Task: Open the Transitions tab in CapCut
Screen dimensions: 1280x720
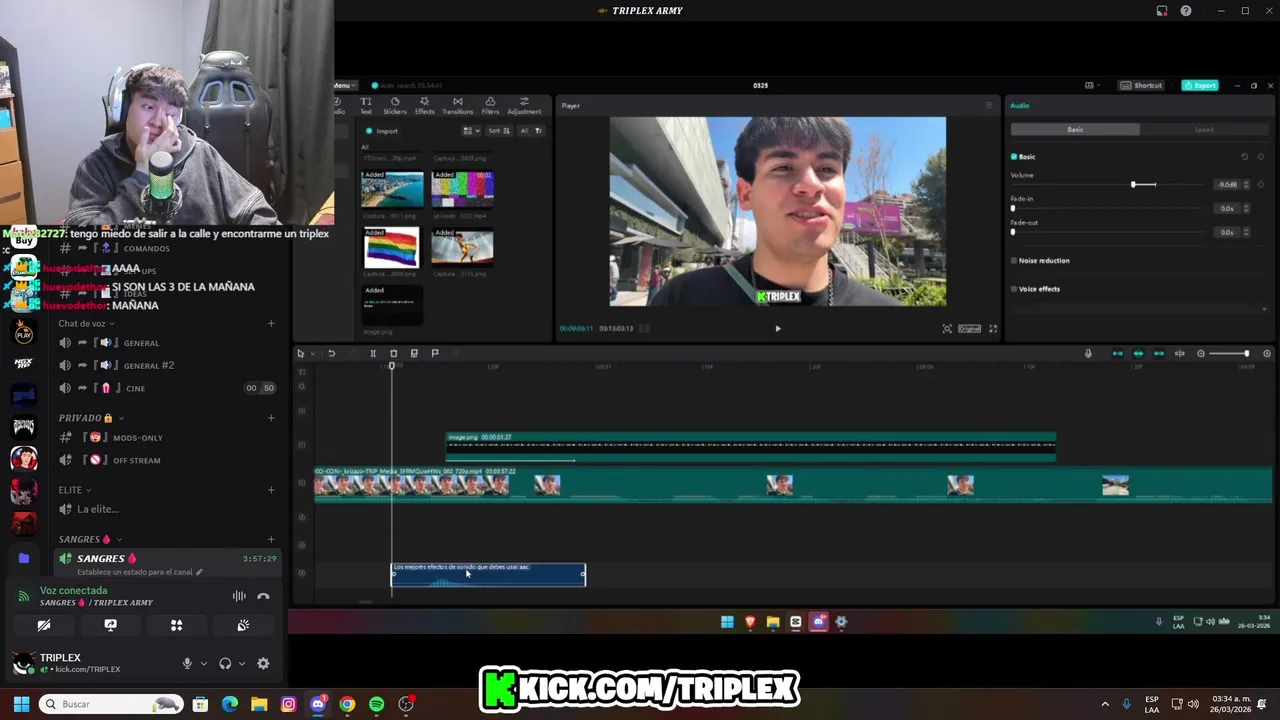Action: tap(457, 105)
